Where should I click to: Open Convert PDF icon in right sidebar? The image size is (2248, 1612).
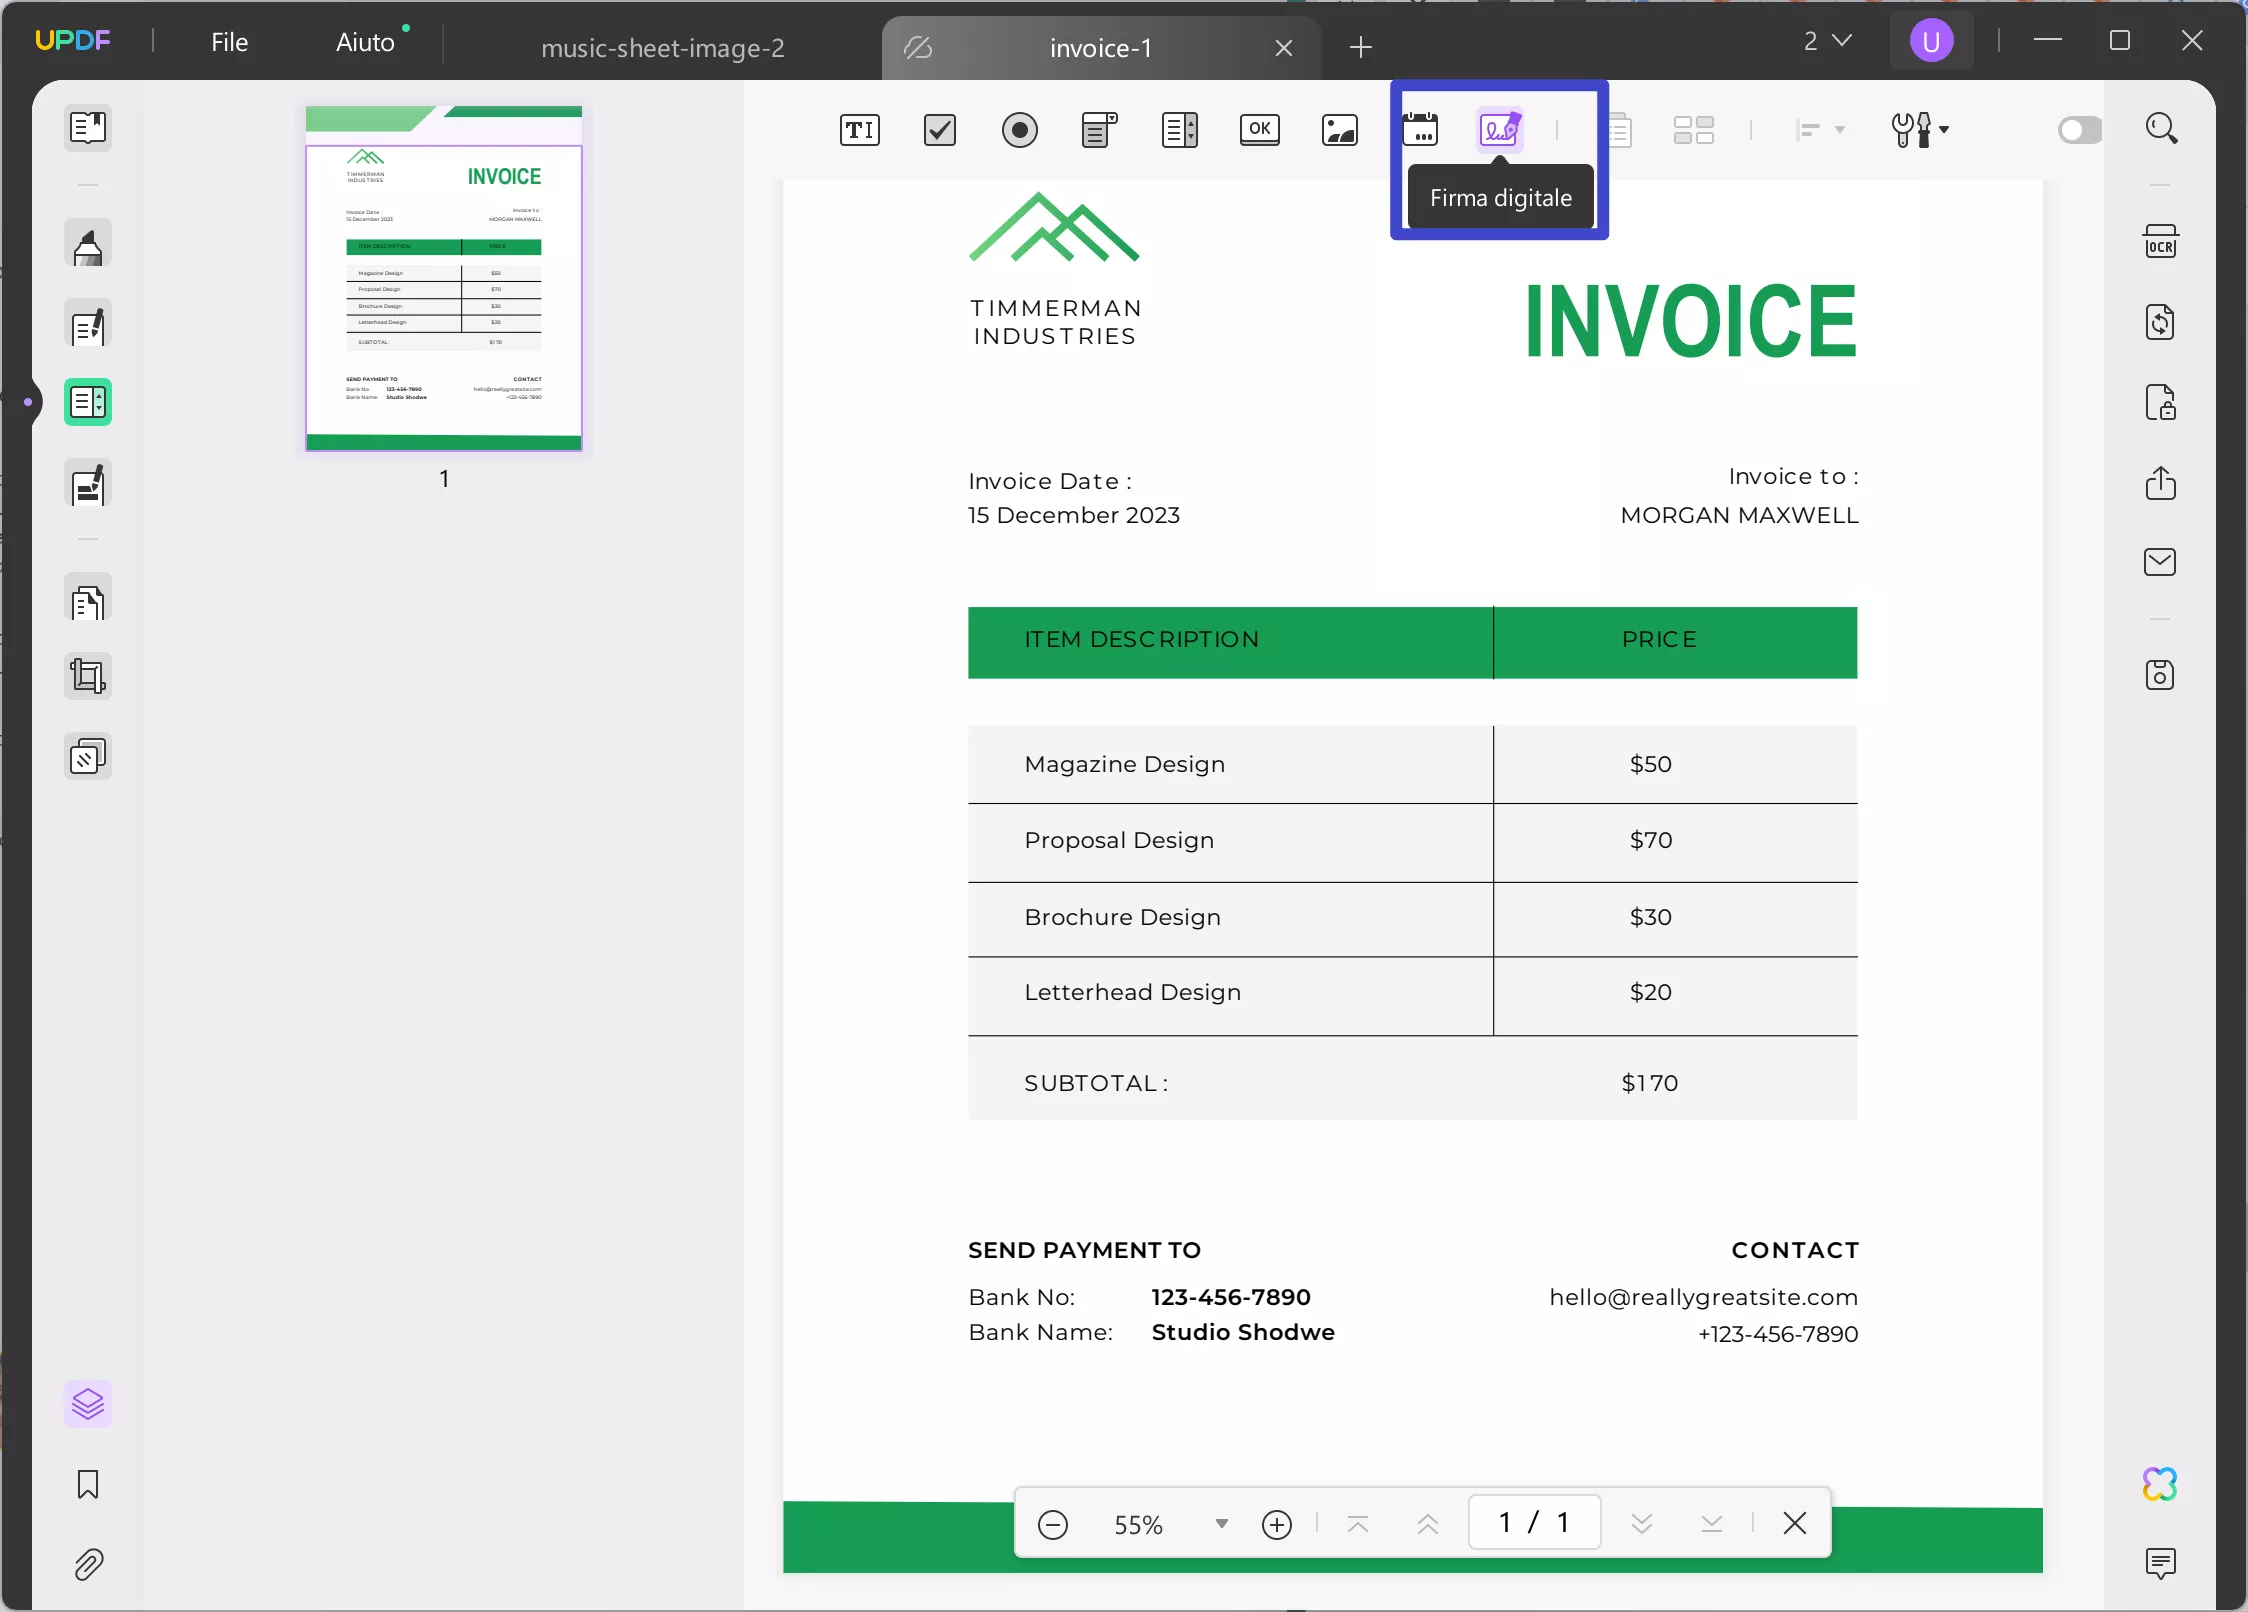click(2161, 322)
